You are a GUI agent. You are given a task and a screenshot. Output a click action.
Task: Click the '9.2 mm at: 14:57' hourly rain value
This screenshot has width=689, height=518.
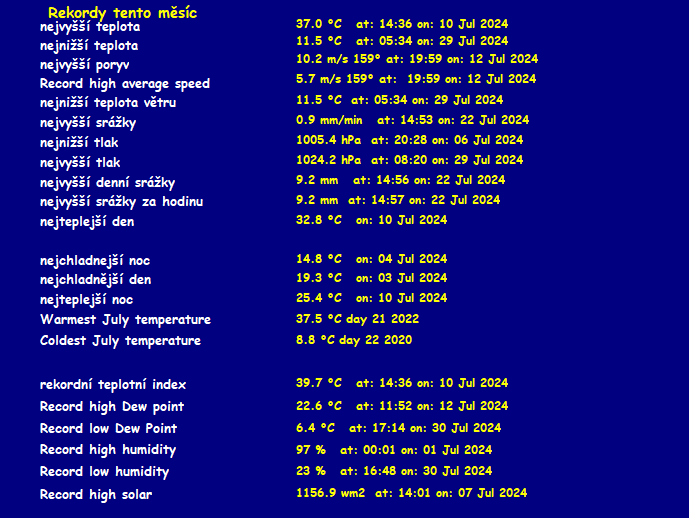[398, 200]
